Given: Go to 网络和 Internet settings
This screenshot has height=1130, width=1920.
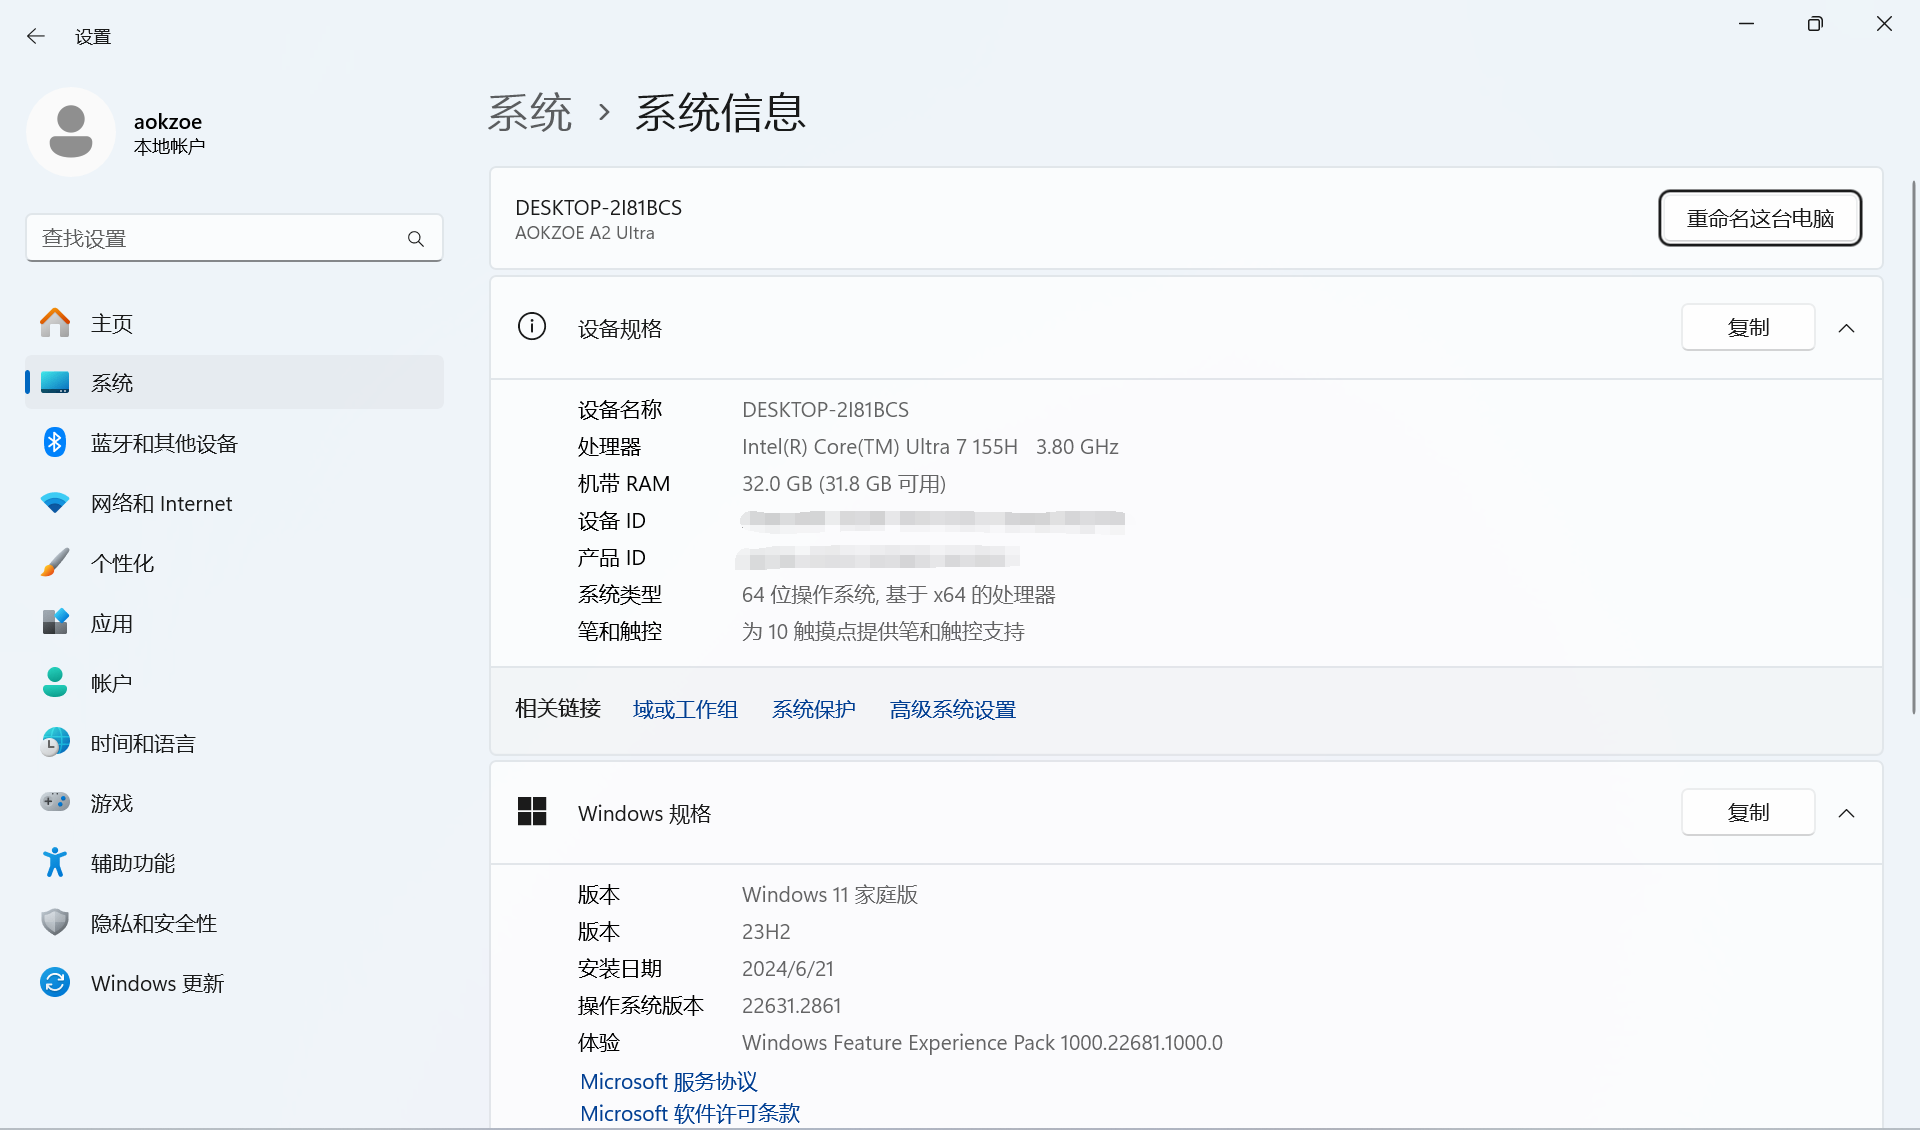Looking at the screenshot, I should point(234,503).
